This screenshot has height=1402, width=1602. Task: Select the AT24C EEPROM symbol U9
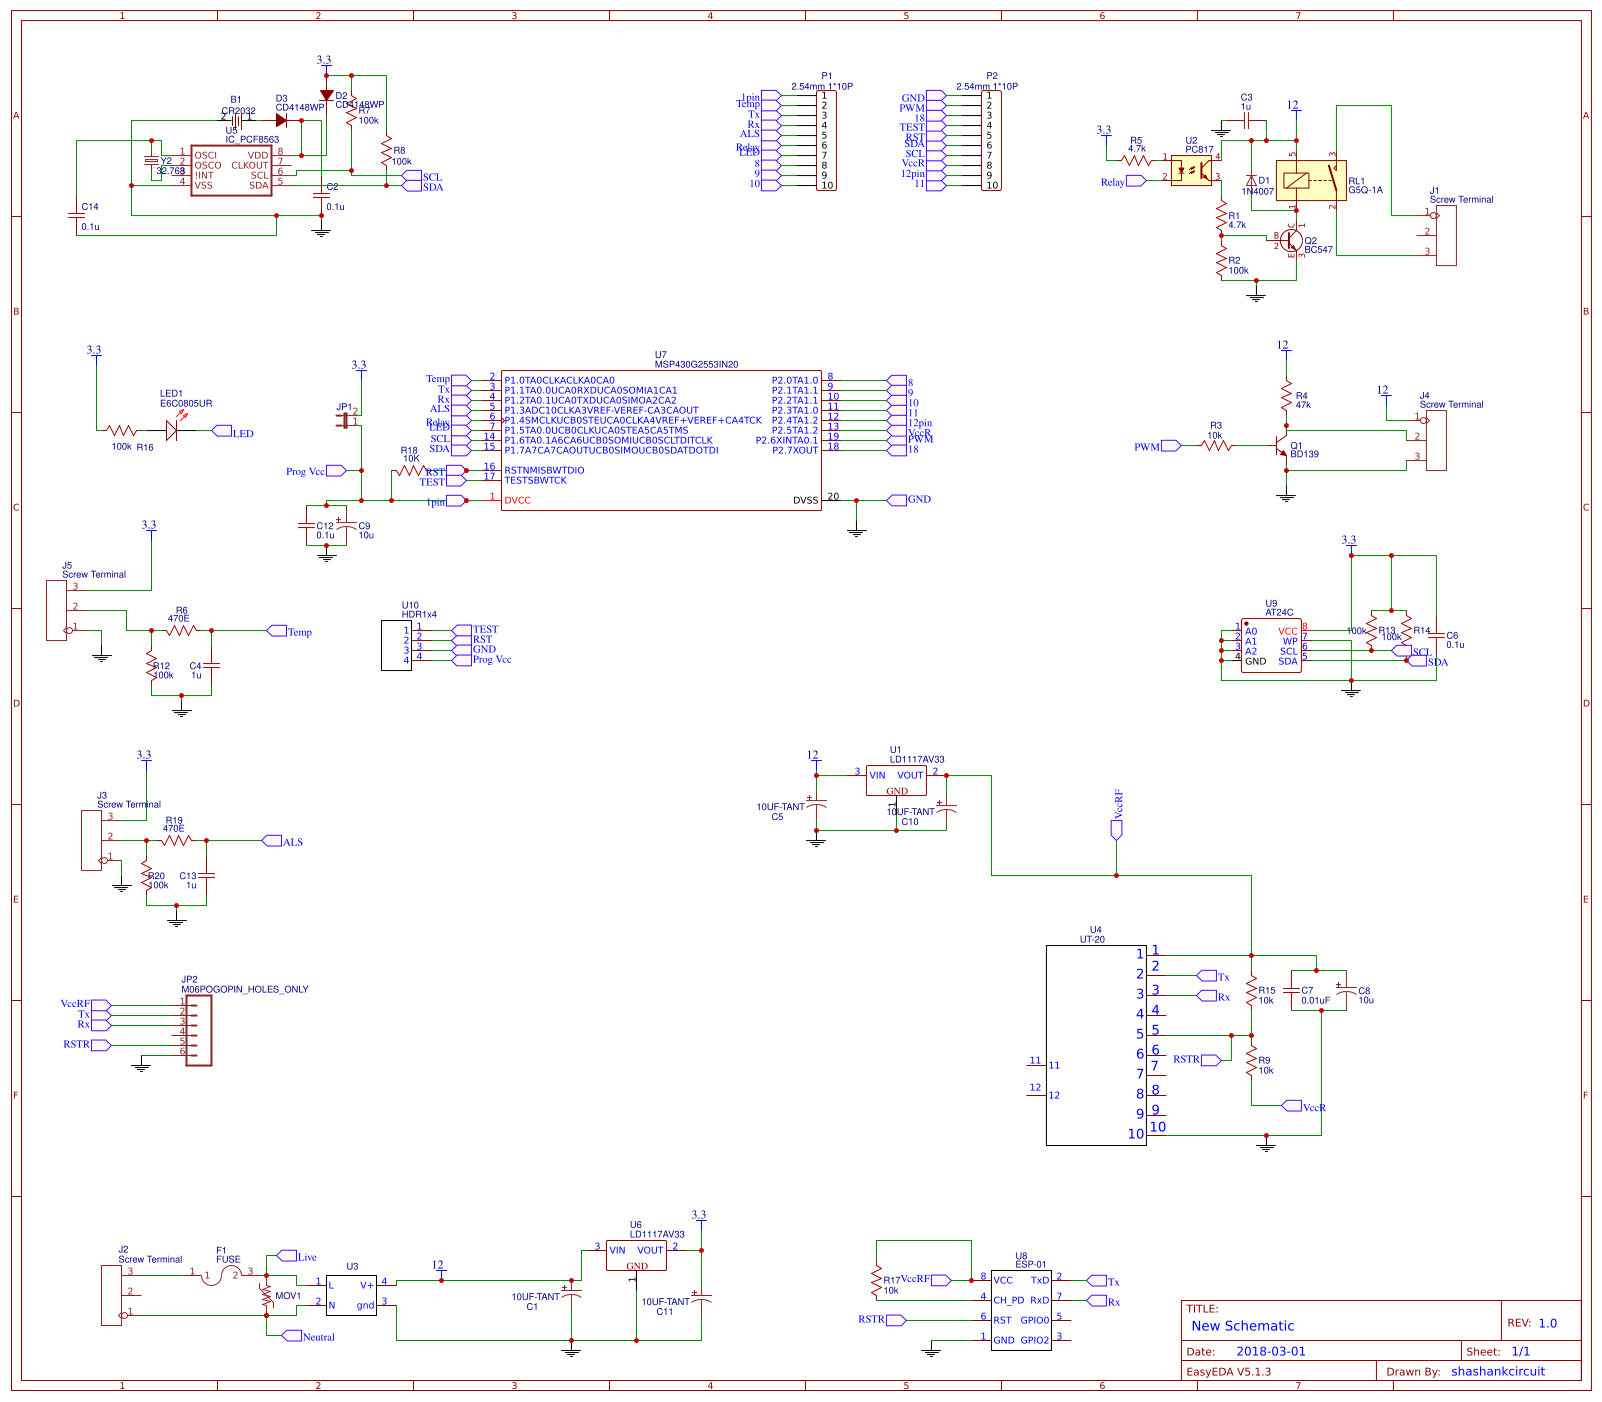tap(1270, 645)
